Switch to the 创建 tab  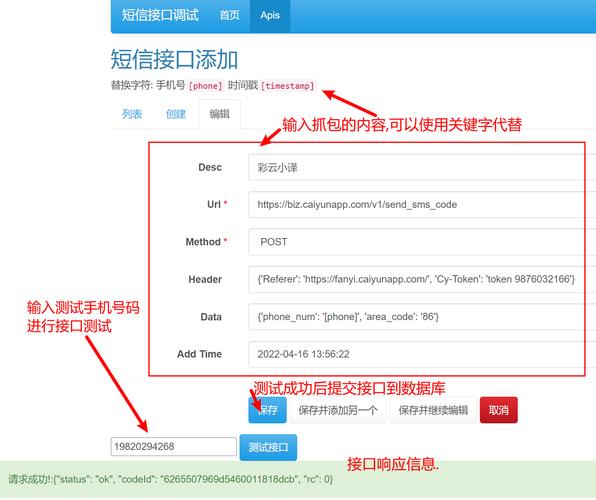click(176, 114)
